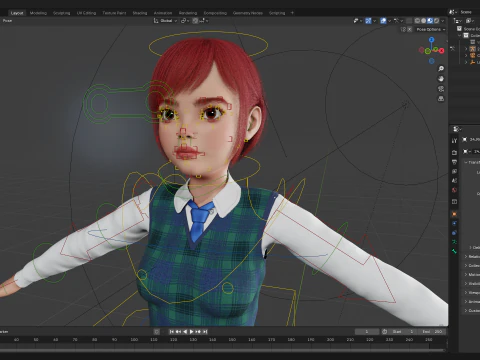
Task: Click the zoom magnifier viewport button
Action: coord(441,69)
